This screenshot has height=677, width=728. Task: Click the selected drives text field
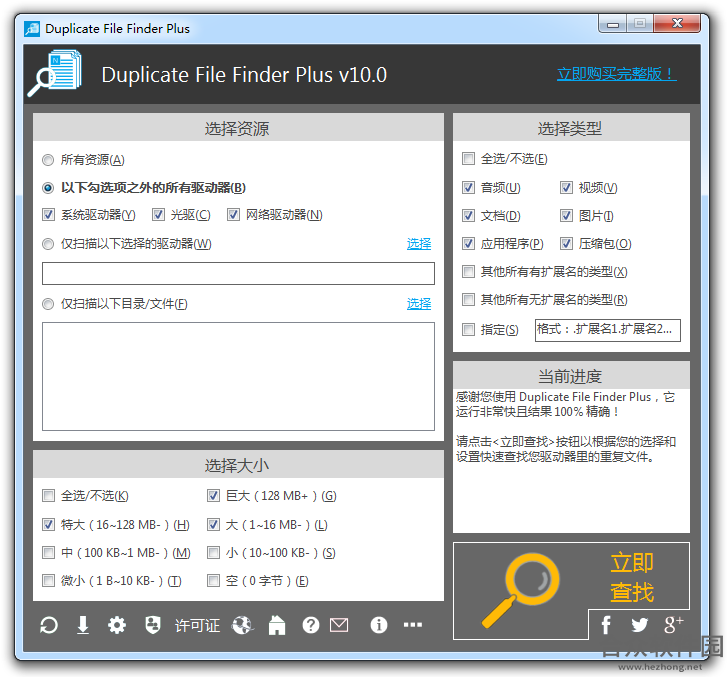(238, 273)
